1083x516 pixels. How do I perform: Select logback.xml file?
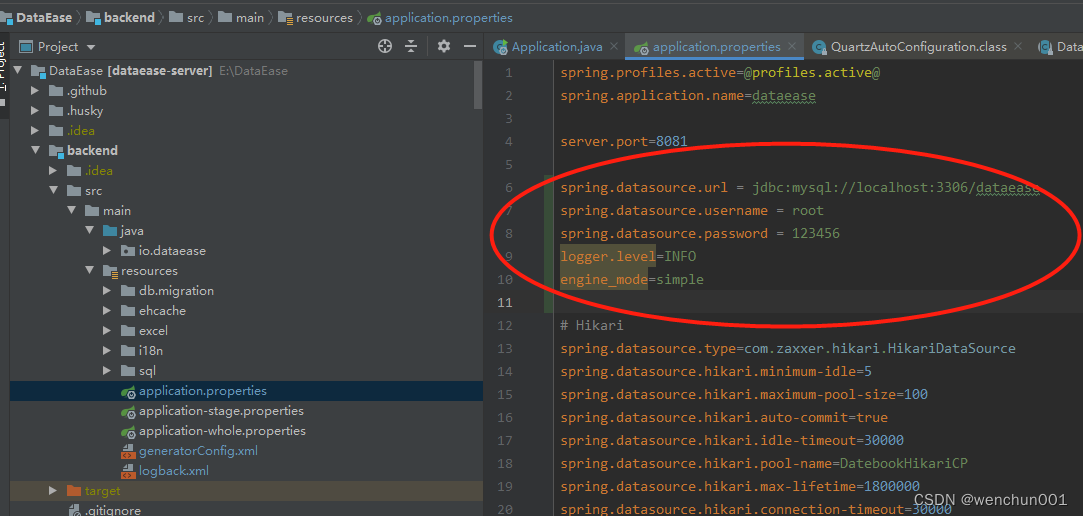(x=173, y=471)
